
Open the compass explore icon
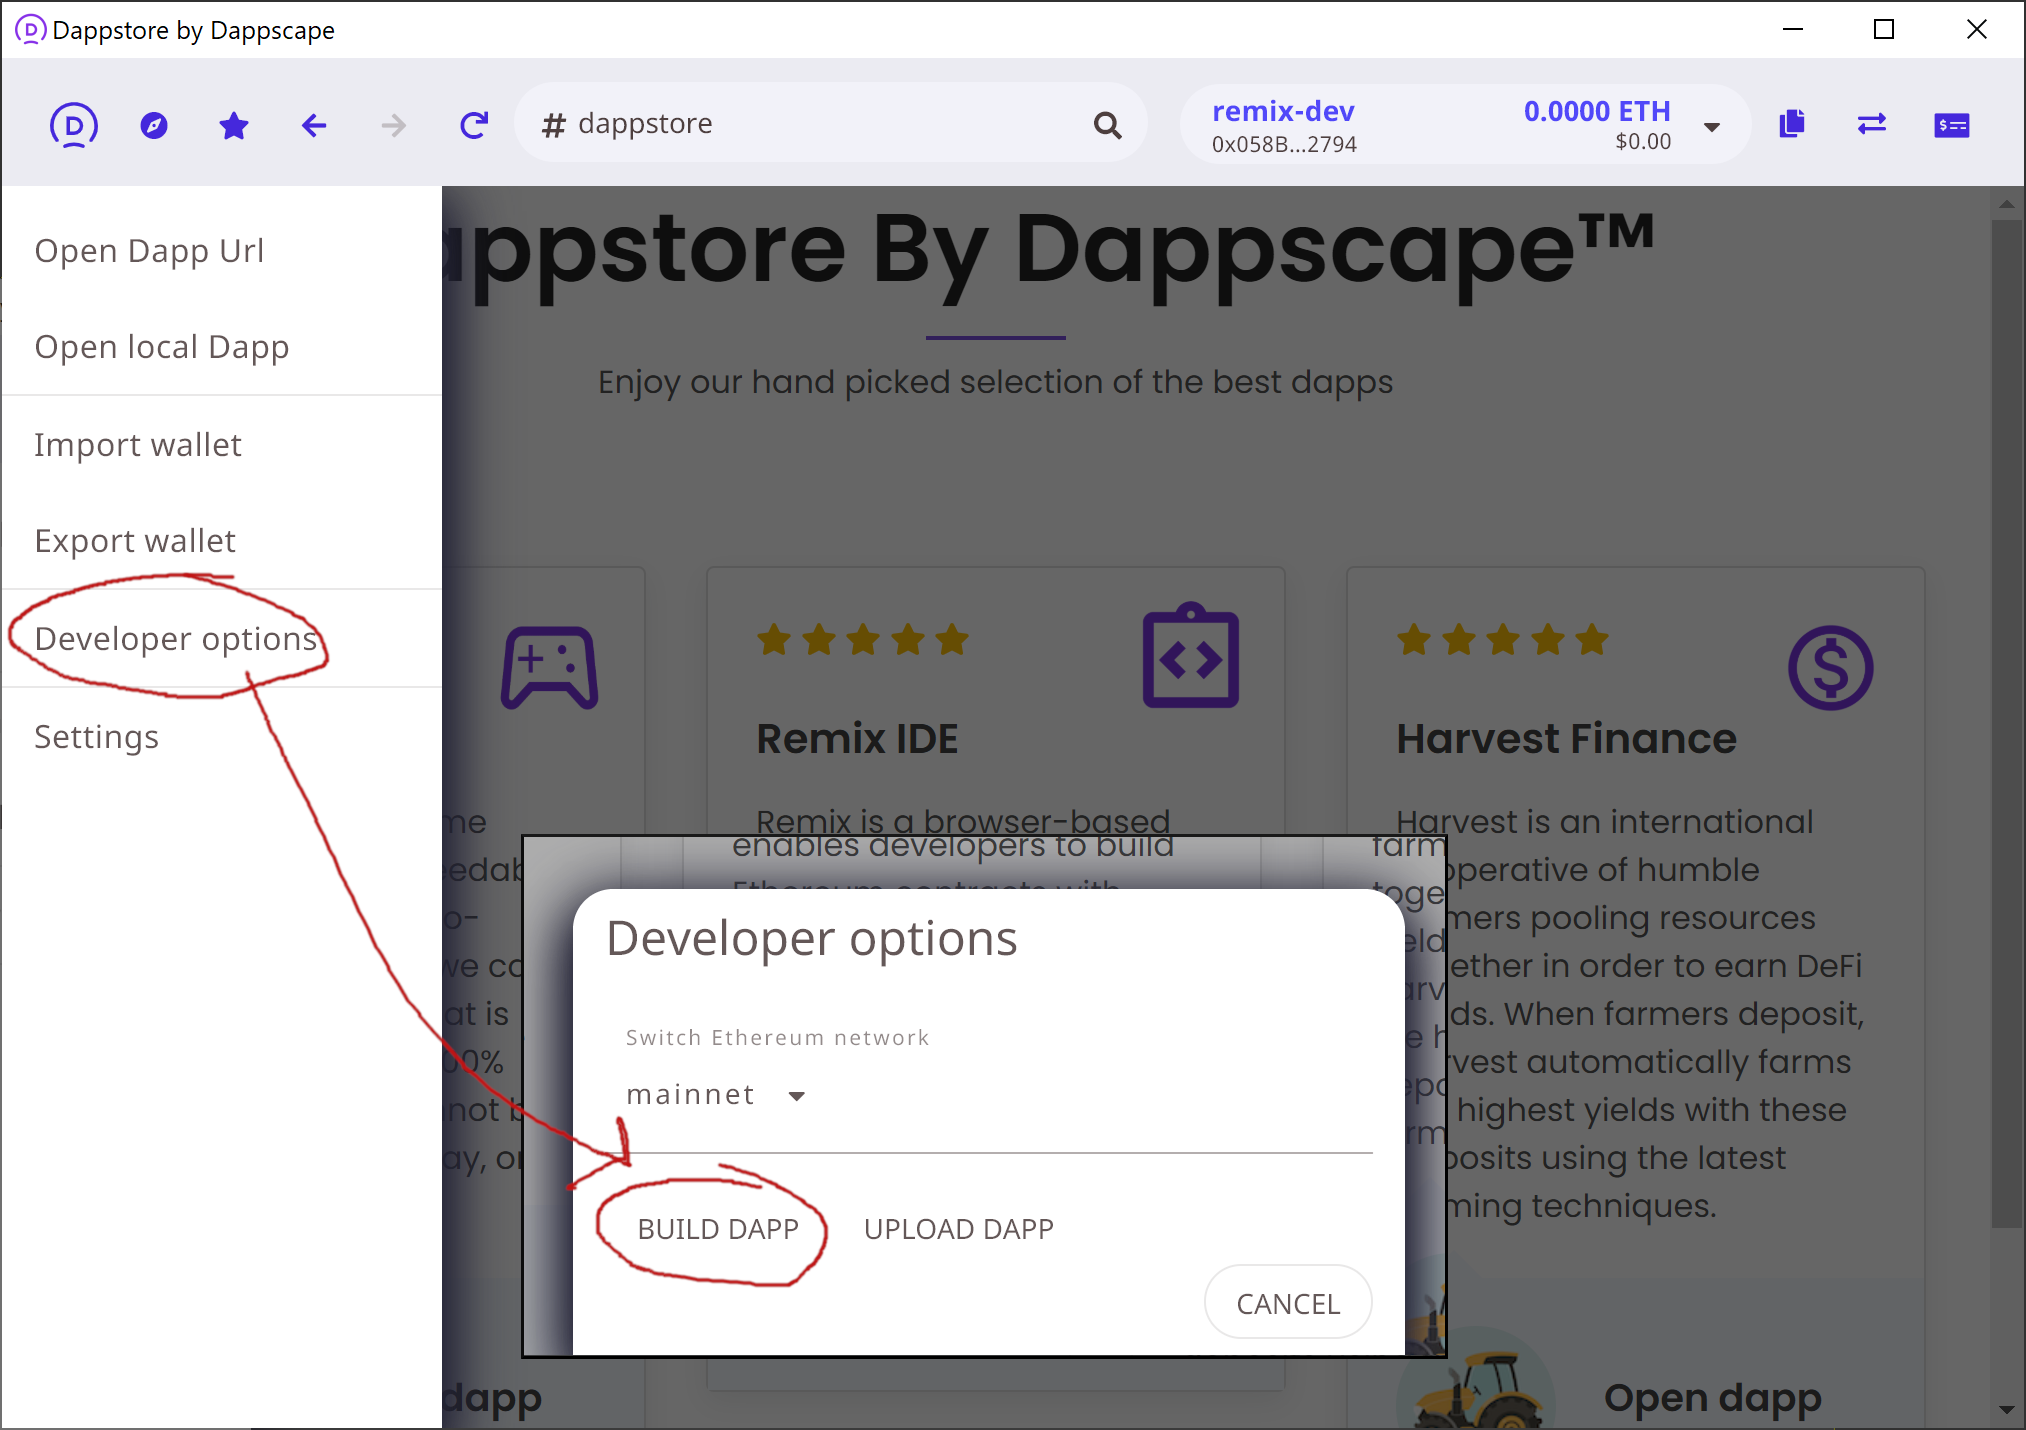point(154,125)
